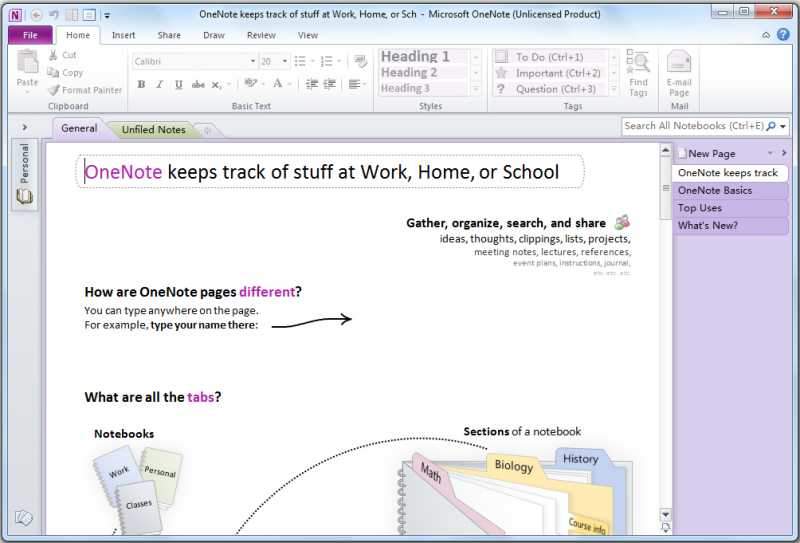The height and width of the screenshot is (543, 800).
Task: Apply the Important (Ctrl+2) star tag
Action: [x=551, y=73]
